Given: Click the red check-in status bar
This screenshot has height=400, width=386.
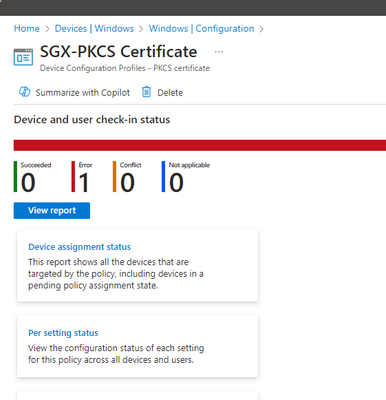Looking at the screenshot, I should pos(200,145).
